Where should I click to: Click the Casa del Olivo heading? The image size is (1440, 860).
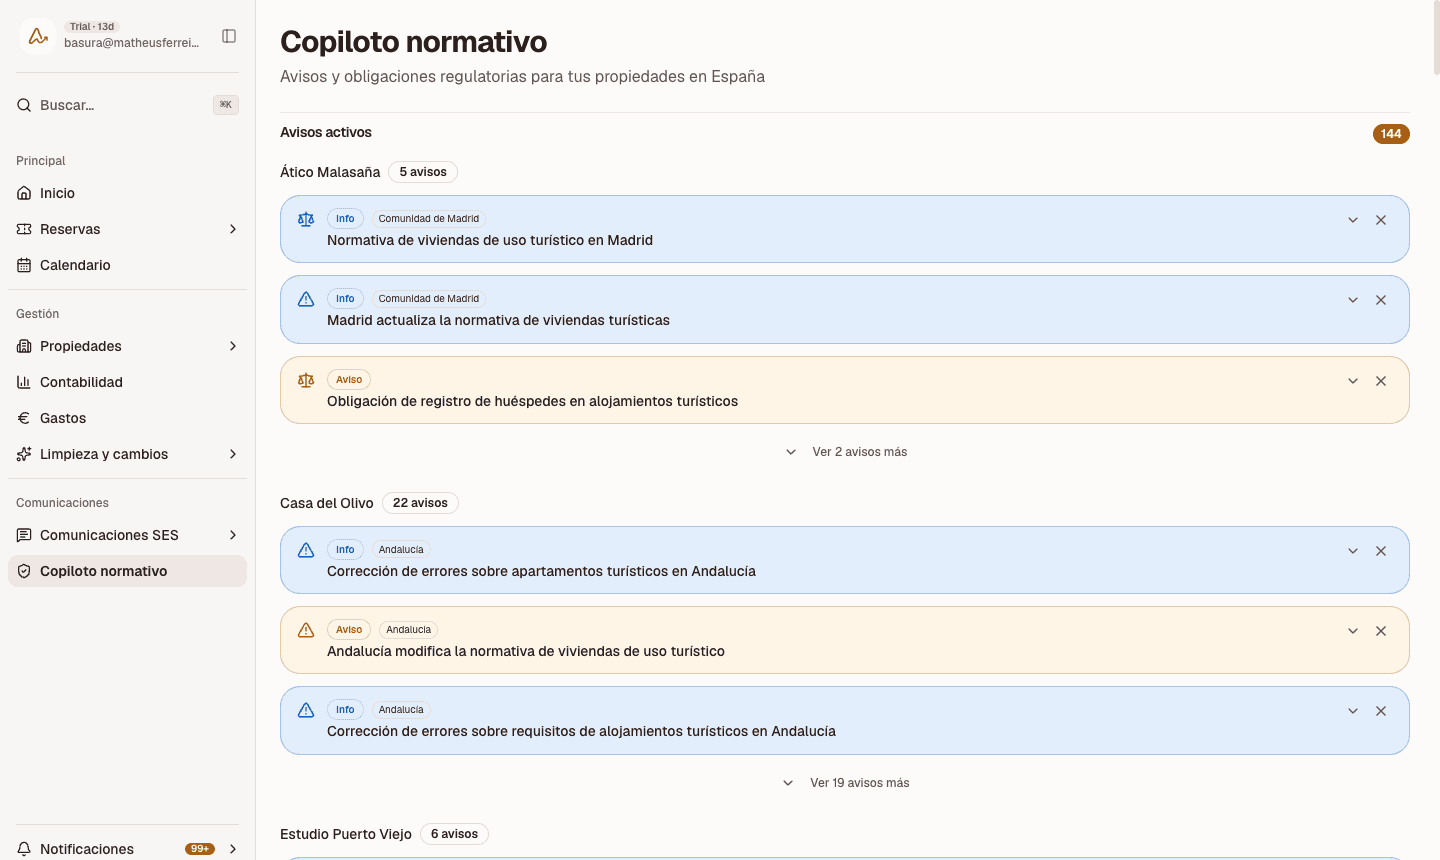327,503
